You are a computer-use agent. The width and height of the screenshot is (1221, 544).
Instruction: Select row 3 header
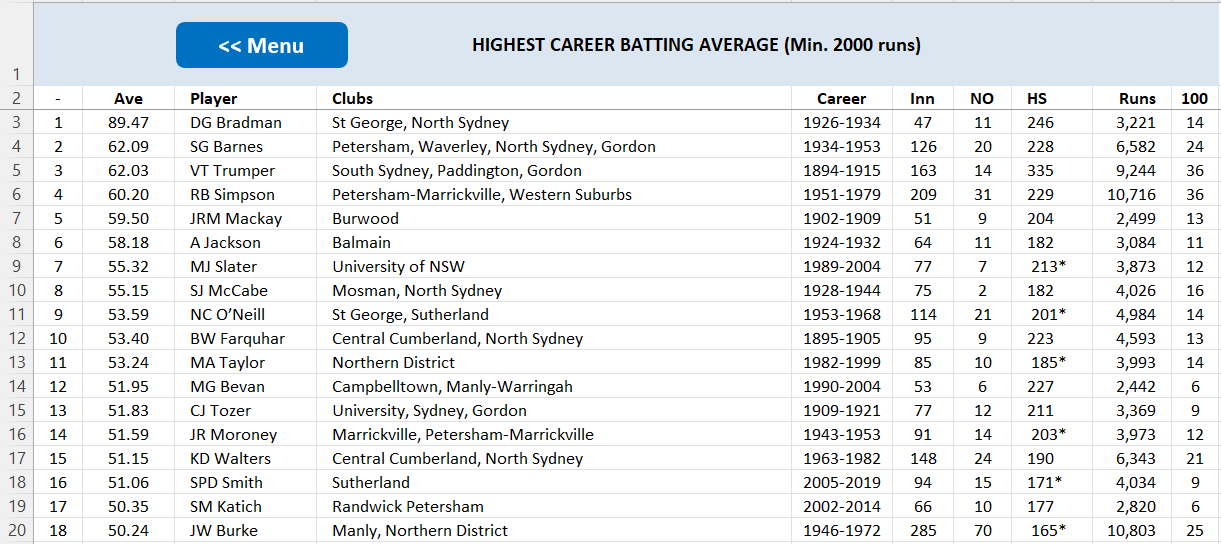(x=16, y=122)
